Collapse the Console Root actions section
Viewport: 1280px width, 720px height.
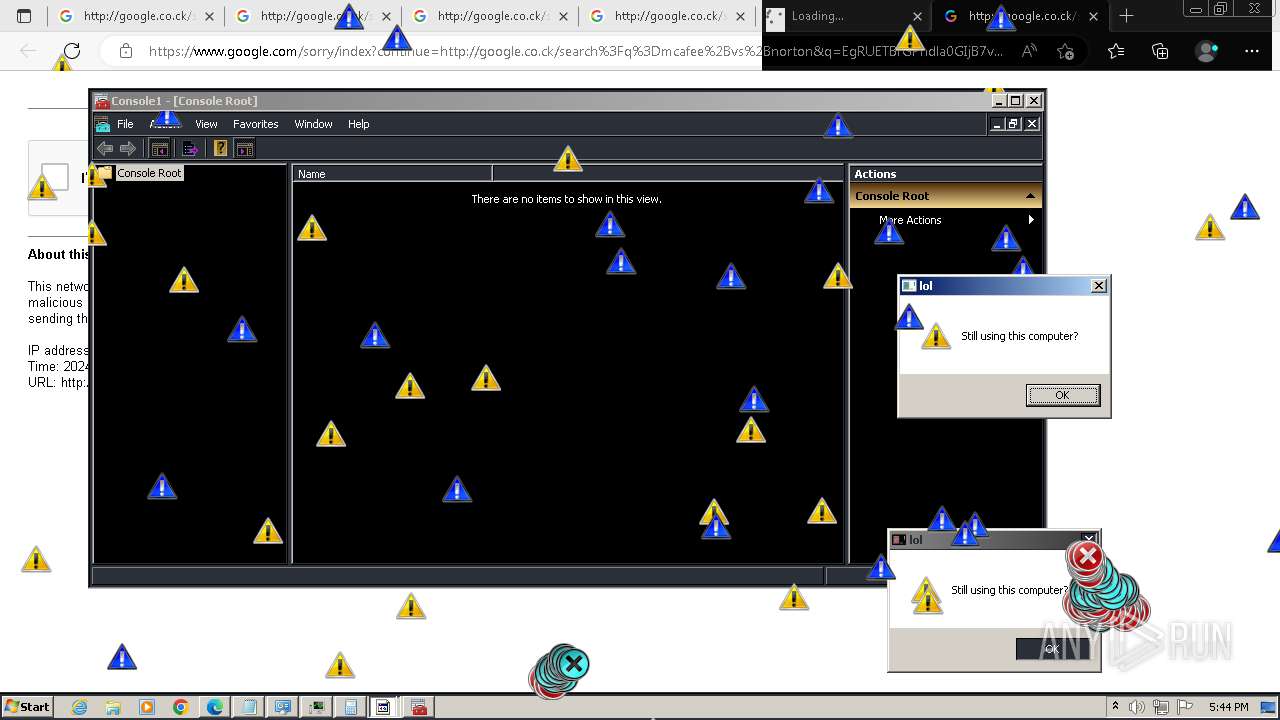tap(1030, 196)
